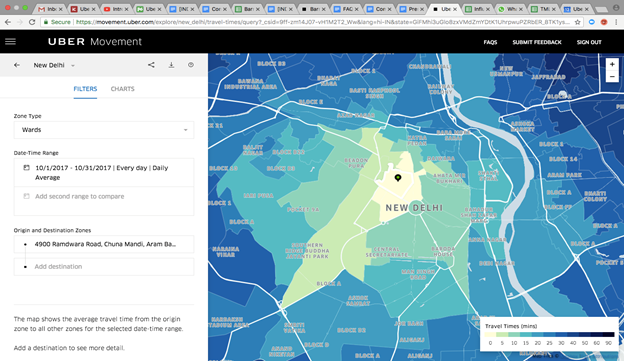This screenshot has height=361, width=624.
Task: Select the Pocket 9A zone on map
Action: coord(303,209)
